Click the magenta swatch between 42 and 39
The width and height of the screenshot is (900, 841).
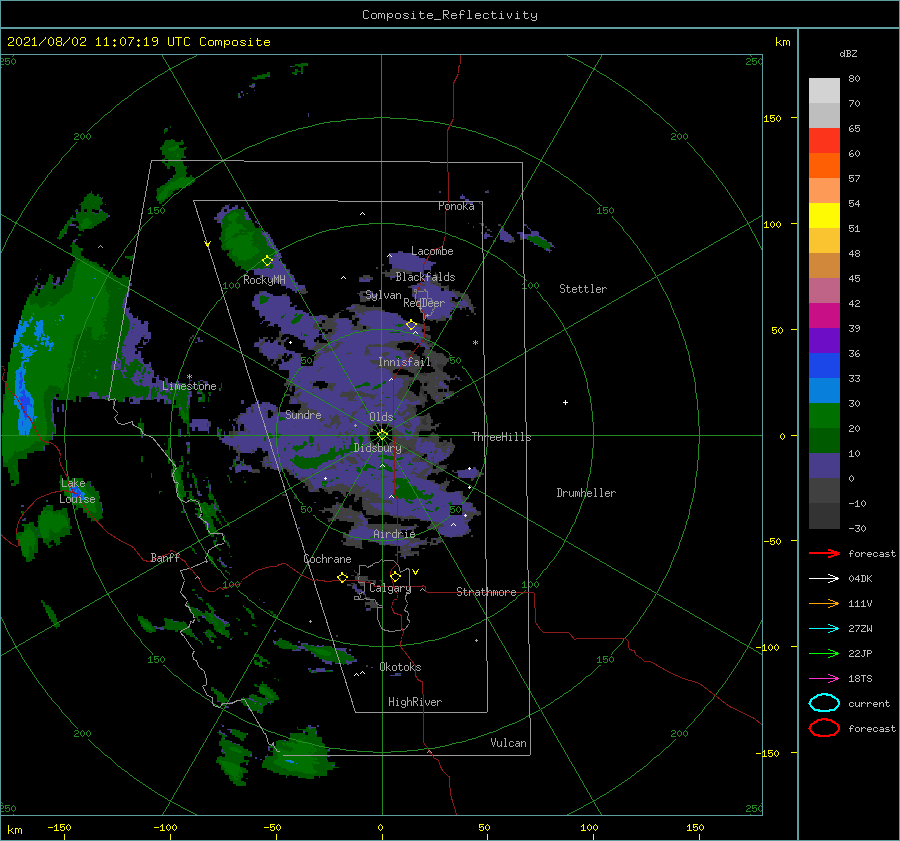pos(824,316)
